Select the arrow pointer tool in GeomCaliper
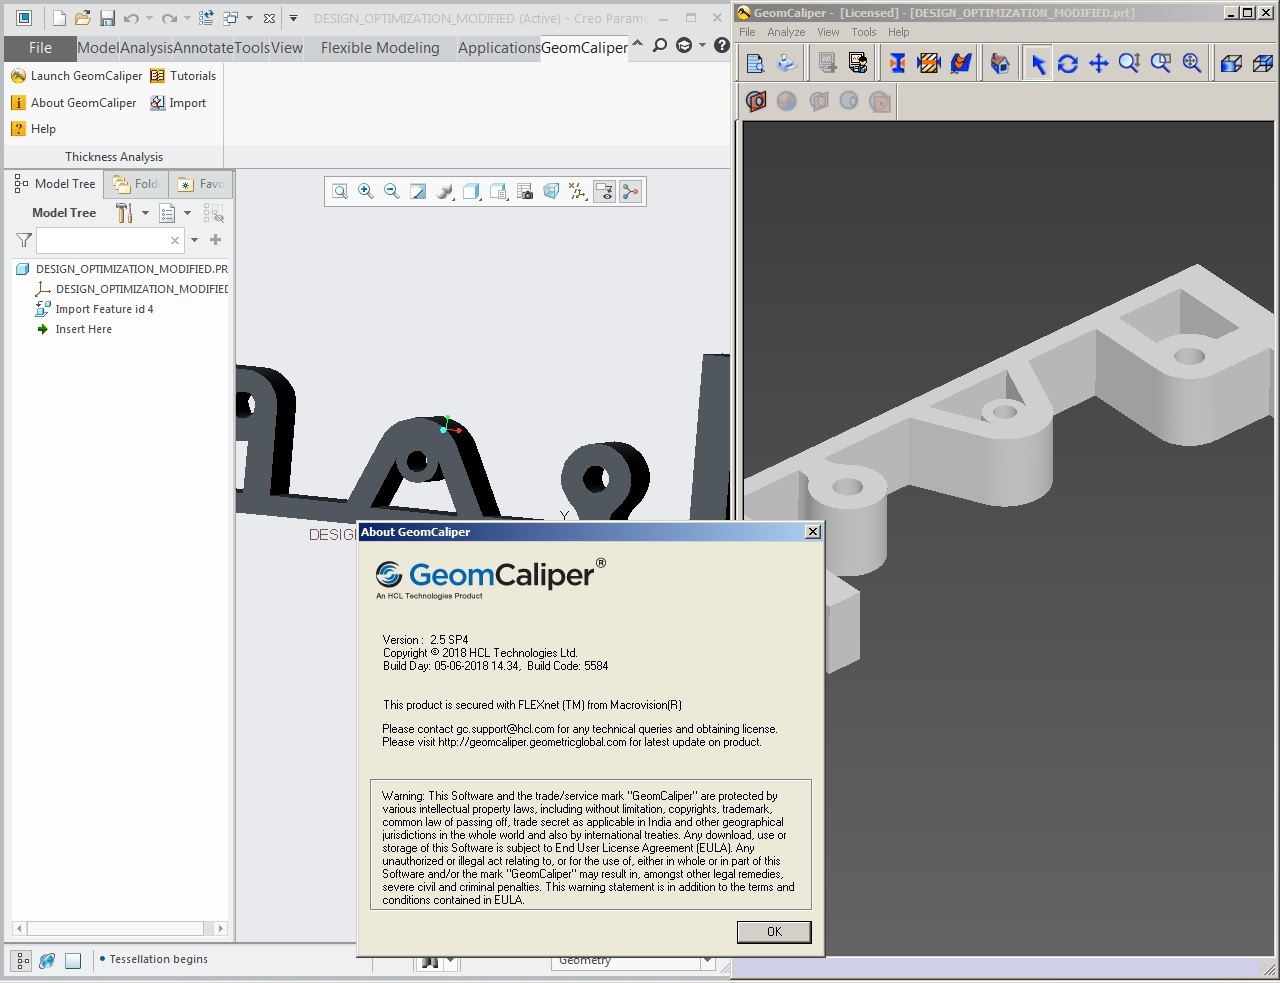This screenshot has width=1280, height=983. pos(1038,63)
